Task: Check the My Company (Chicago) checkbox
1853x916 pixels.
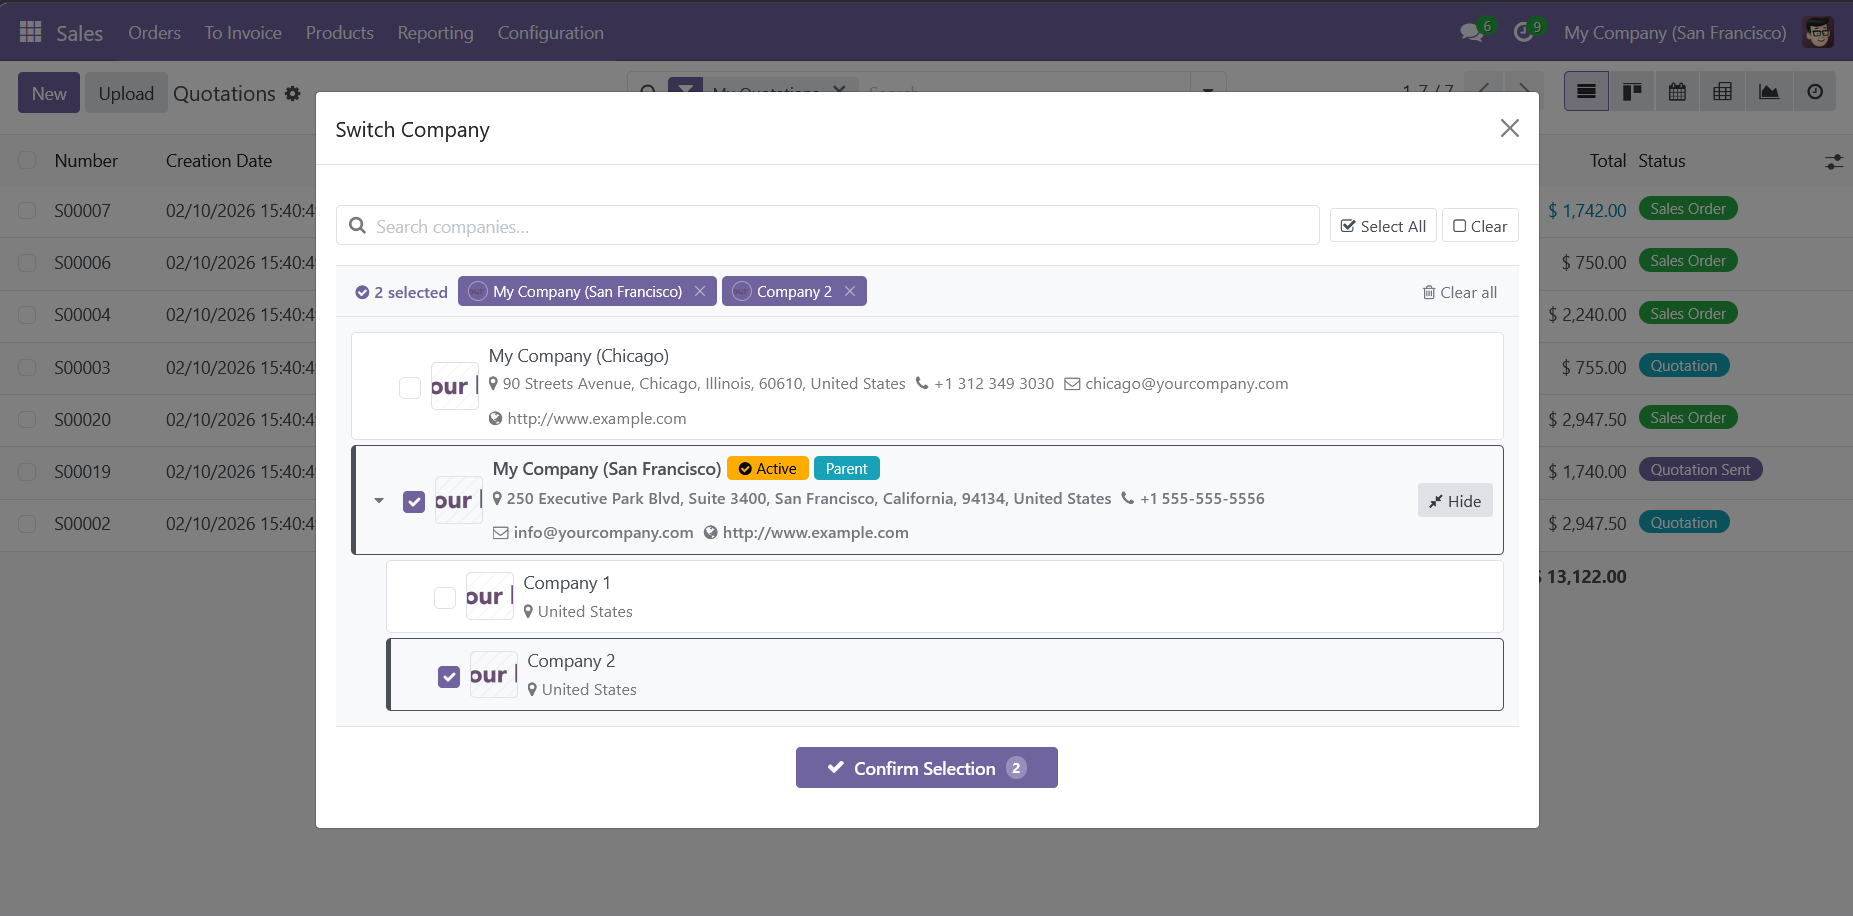Action: pyautogui.click(x=410, y=387)
